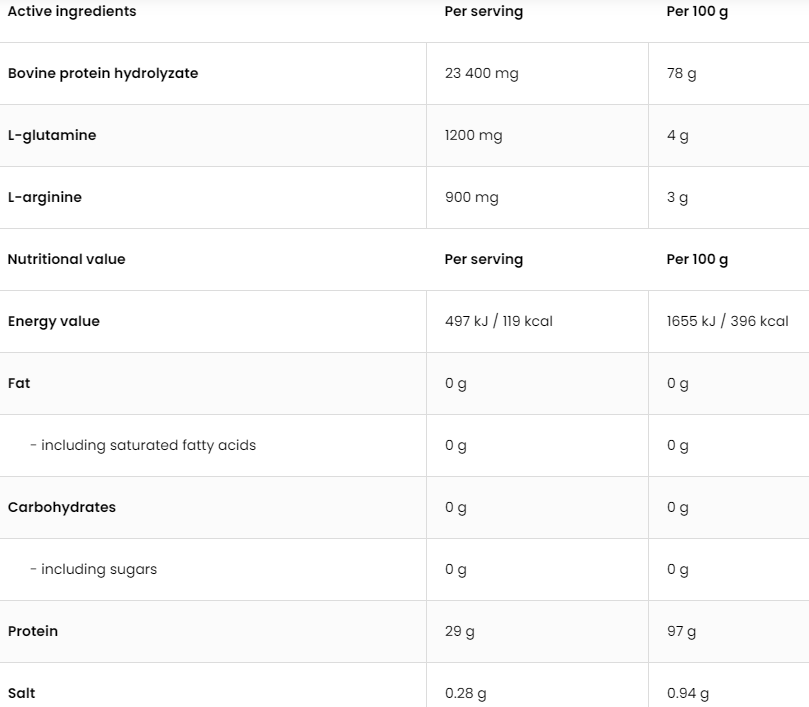Select the "L-glutamine" row label

coord(52,135)
